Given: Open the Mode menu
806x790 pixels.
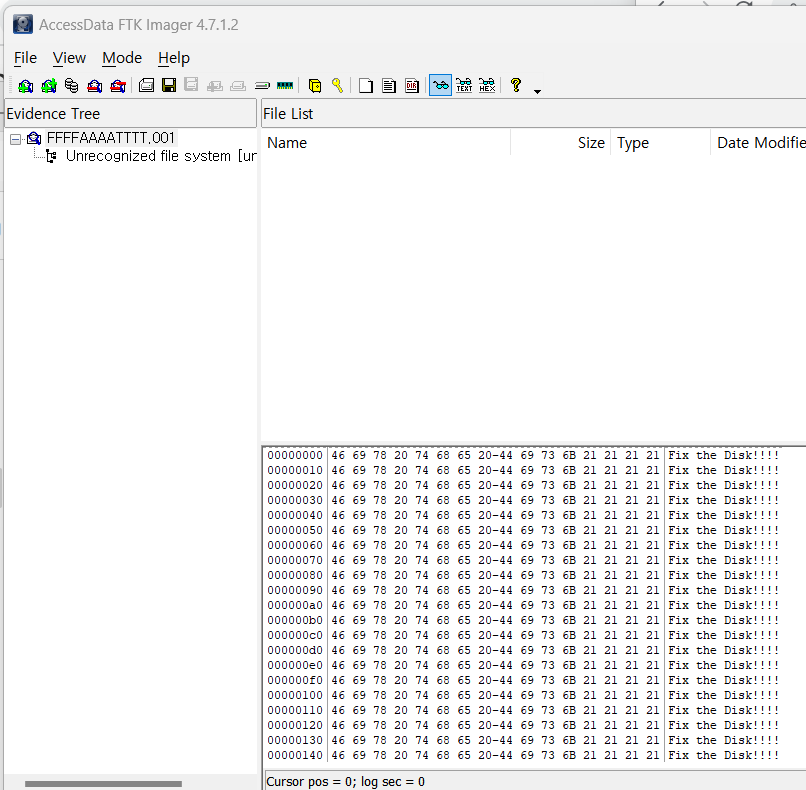Looking at the screenshot, I should (x=122, y=58).
